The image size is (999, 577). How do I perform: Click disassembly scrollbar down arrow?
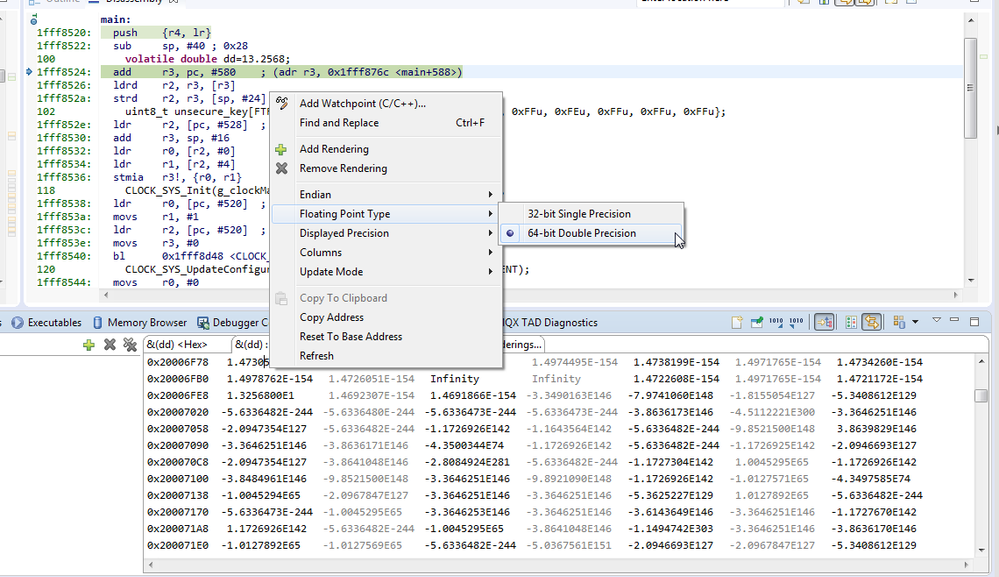pos(970,280)
